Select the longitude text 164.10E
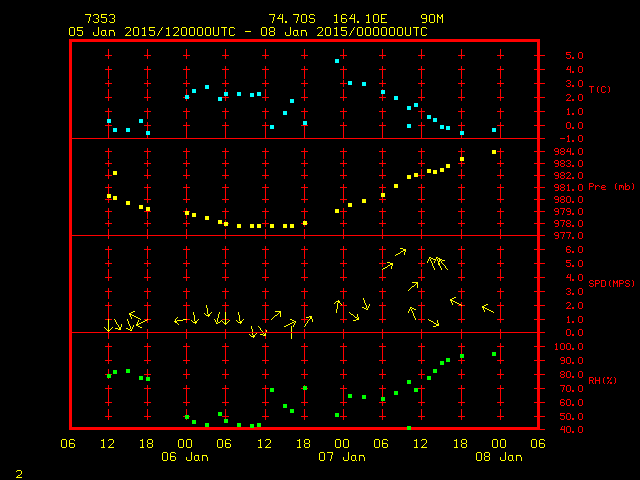 [360, 19]
